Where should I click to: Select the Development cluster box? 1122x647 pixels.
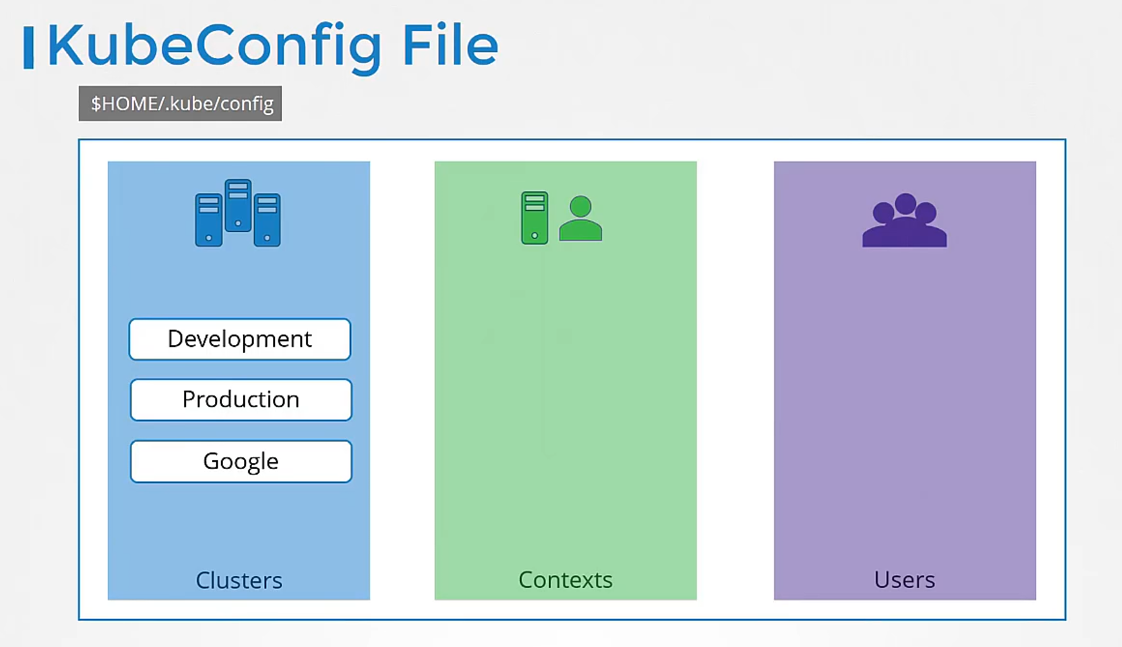(240, 339)
